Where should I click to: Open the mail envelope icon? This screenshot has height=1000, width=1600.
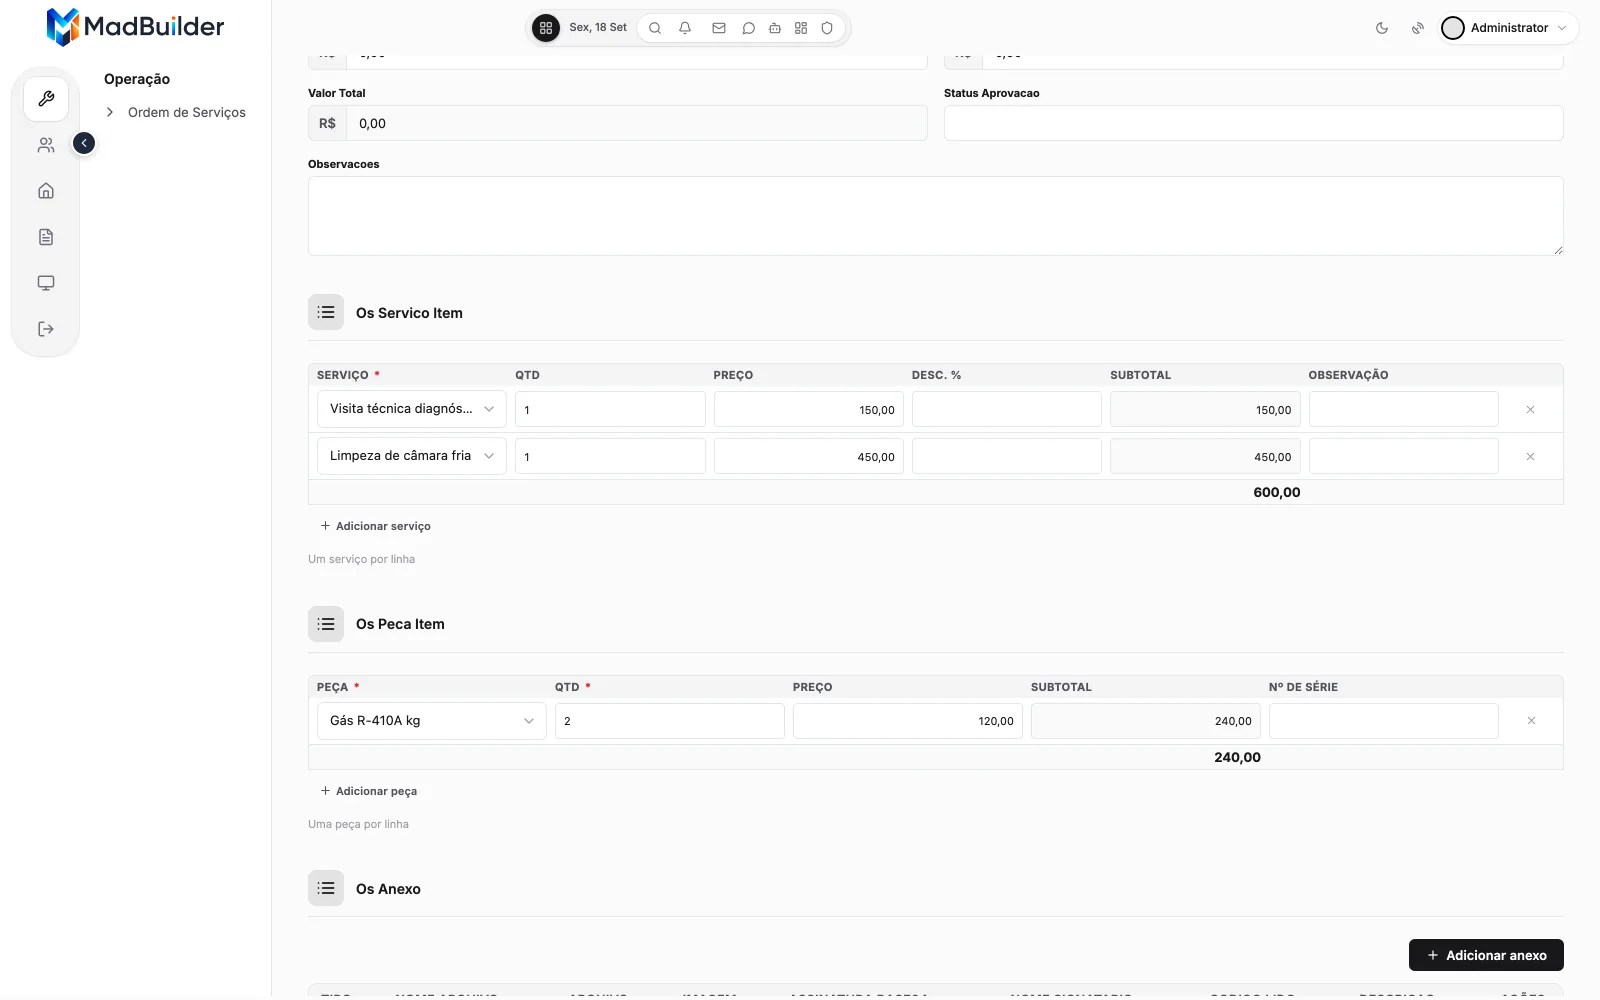(x=718, y=28)
